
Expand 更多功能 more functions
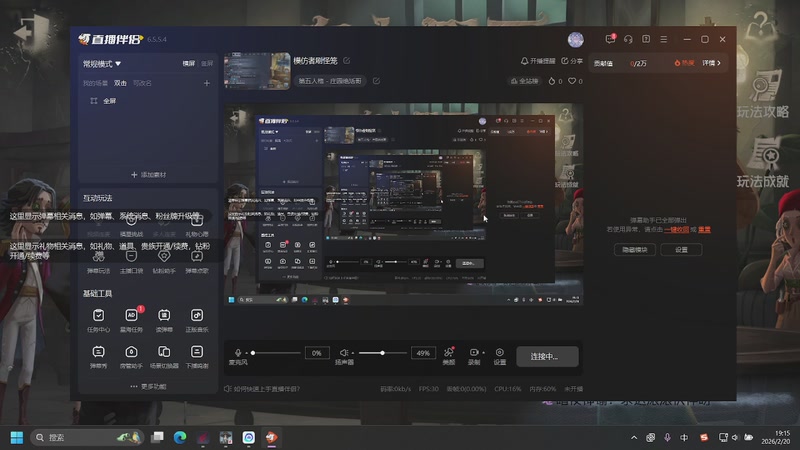coord(148,386)
